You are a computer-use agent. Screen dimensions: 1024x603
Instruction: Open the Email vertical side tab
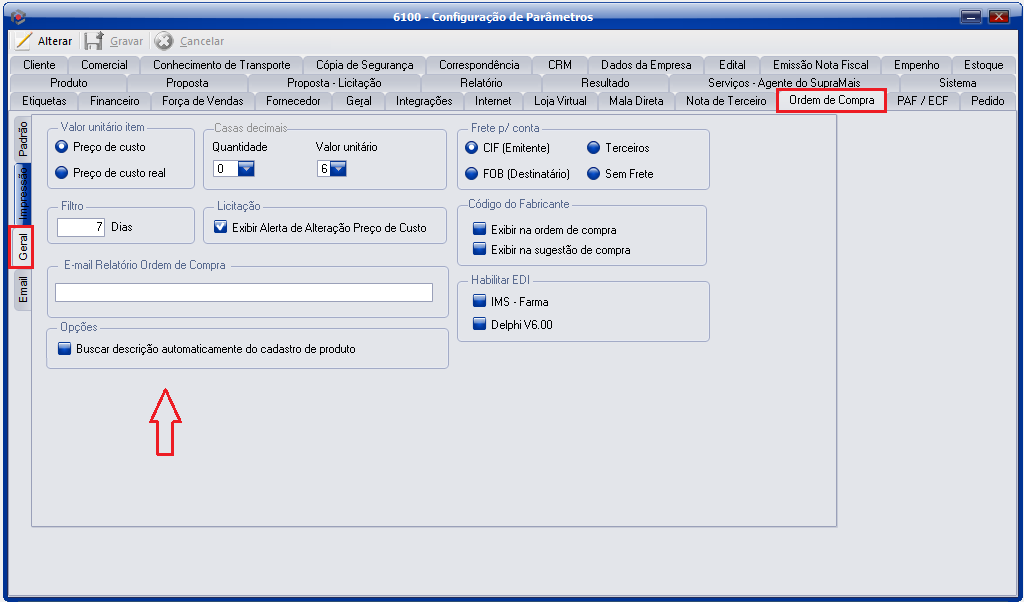click(x=23, y=290)
